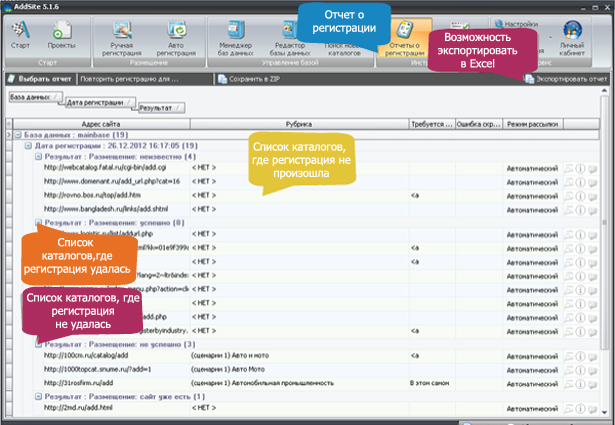Click the info icon for 31rosfirm.ru row
Screen dimensions: 615x425
(580, 384)
